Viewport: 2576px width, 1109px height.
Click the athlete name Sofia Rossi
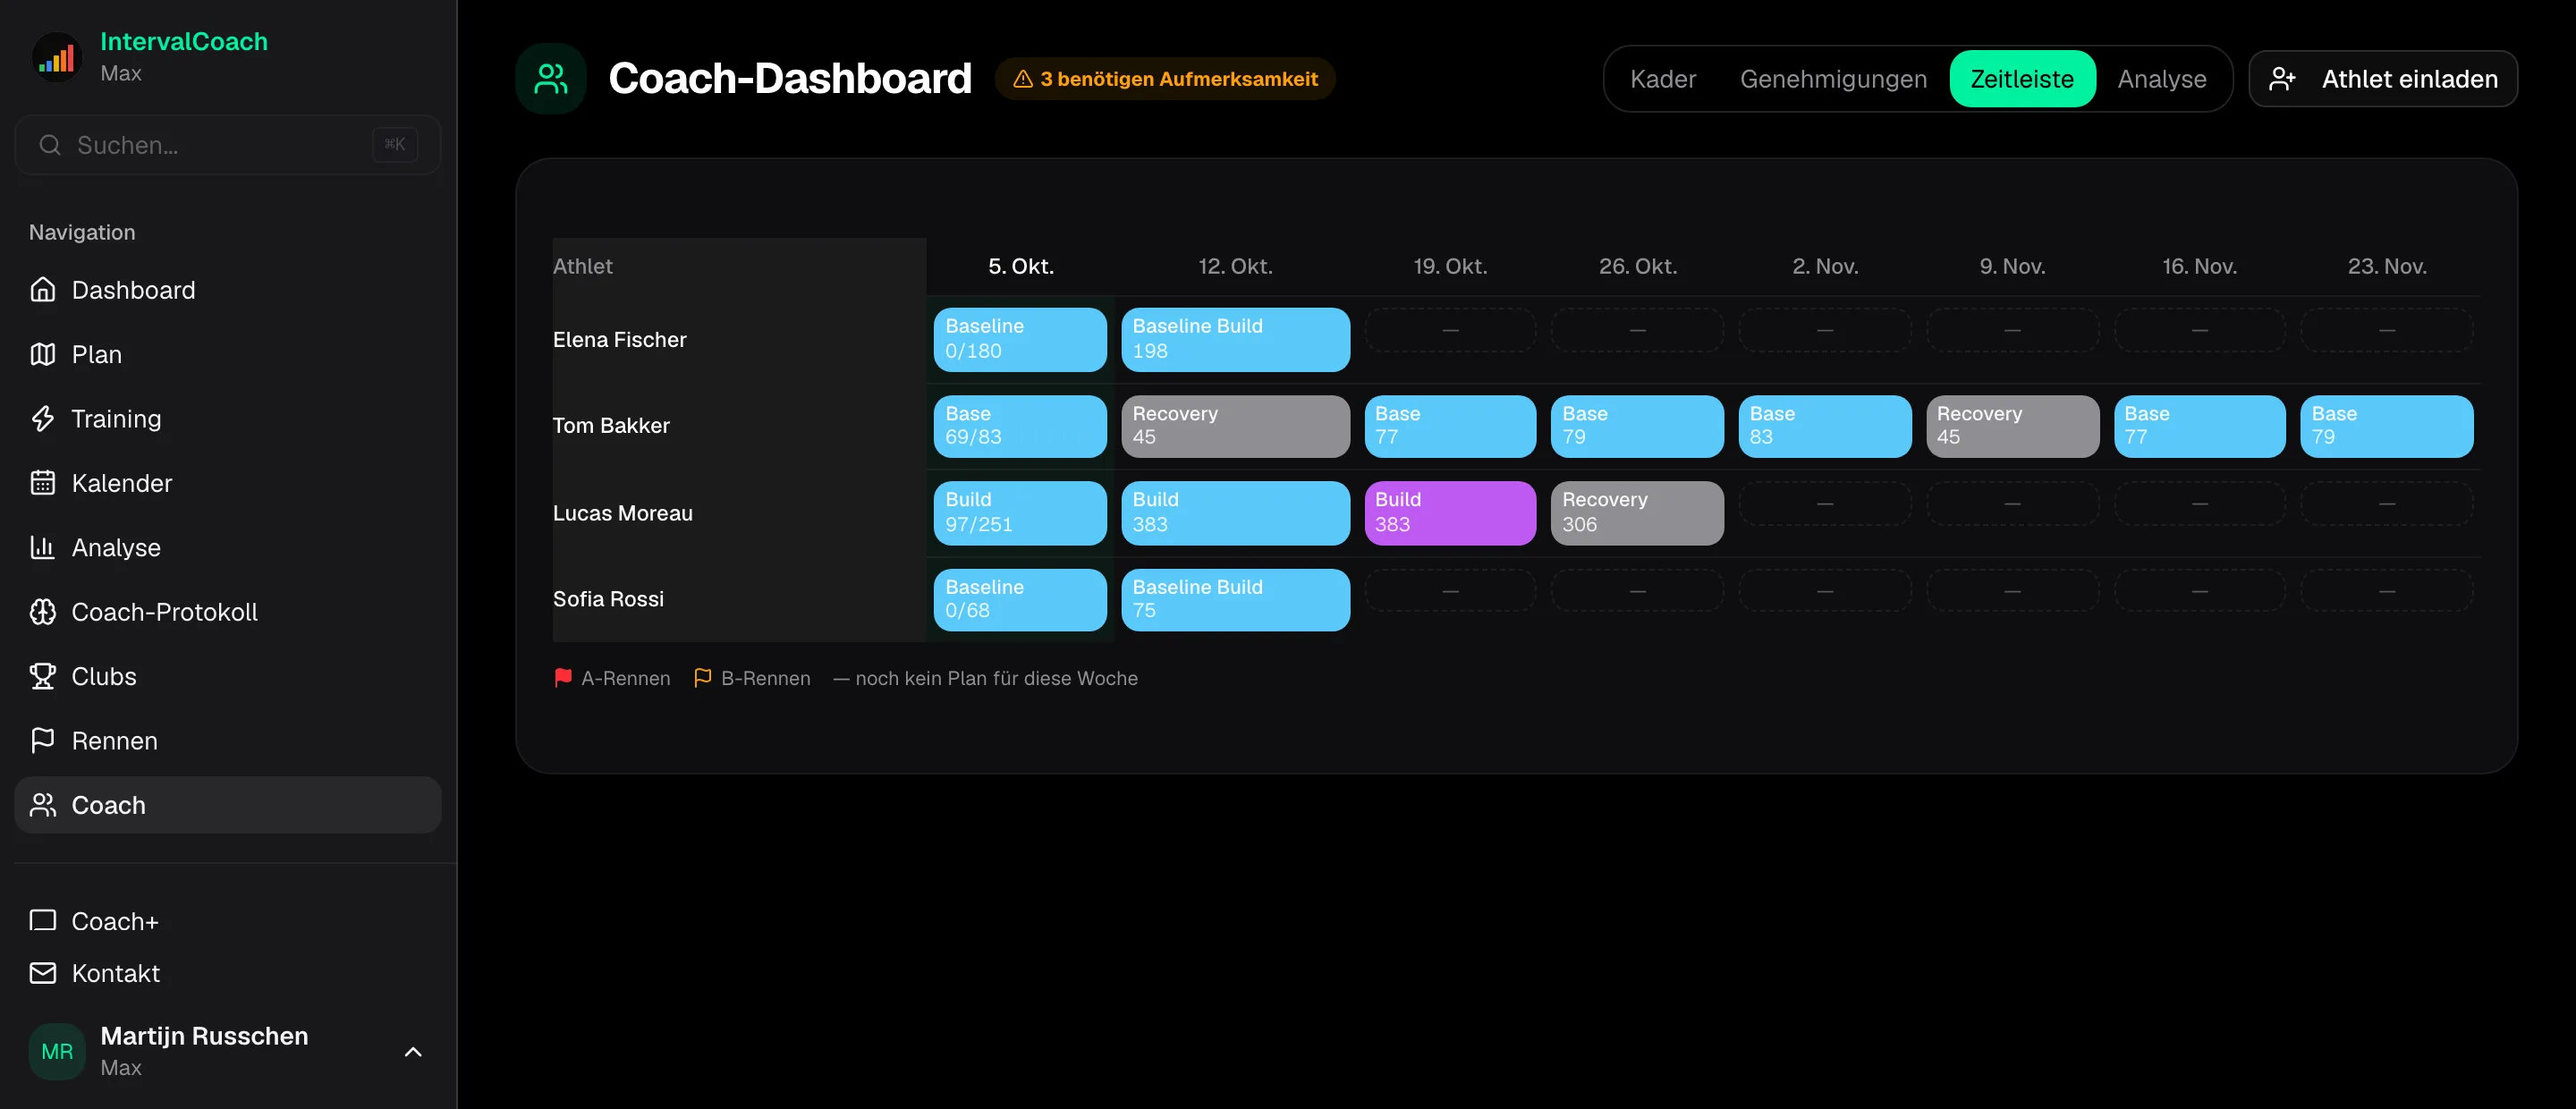(608, 599)
